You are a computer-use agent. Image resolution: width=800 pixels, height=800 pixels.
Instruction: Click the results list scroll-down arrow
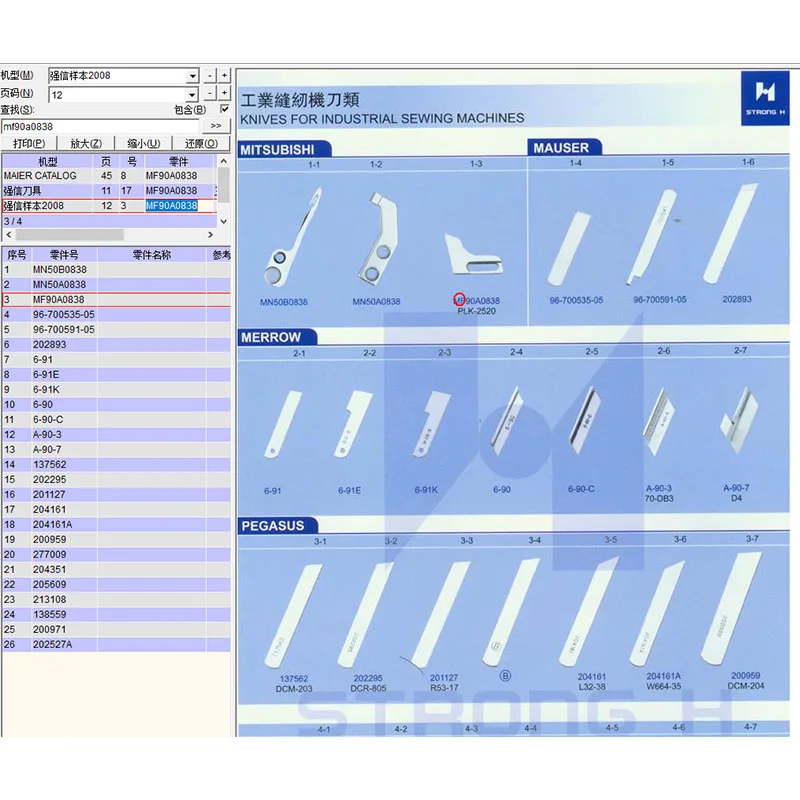223,221
